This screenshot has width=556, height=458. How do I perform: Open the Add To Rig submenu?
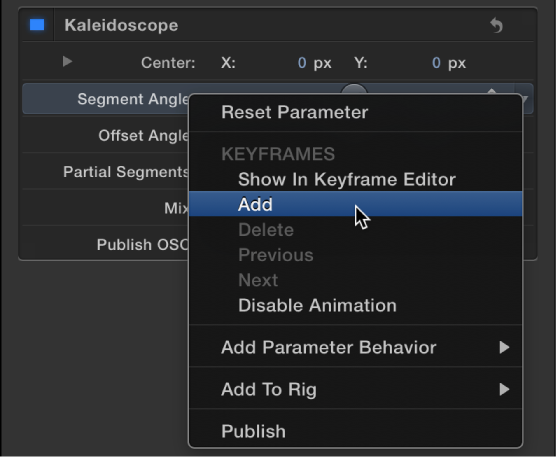[355, 389]
